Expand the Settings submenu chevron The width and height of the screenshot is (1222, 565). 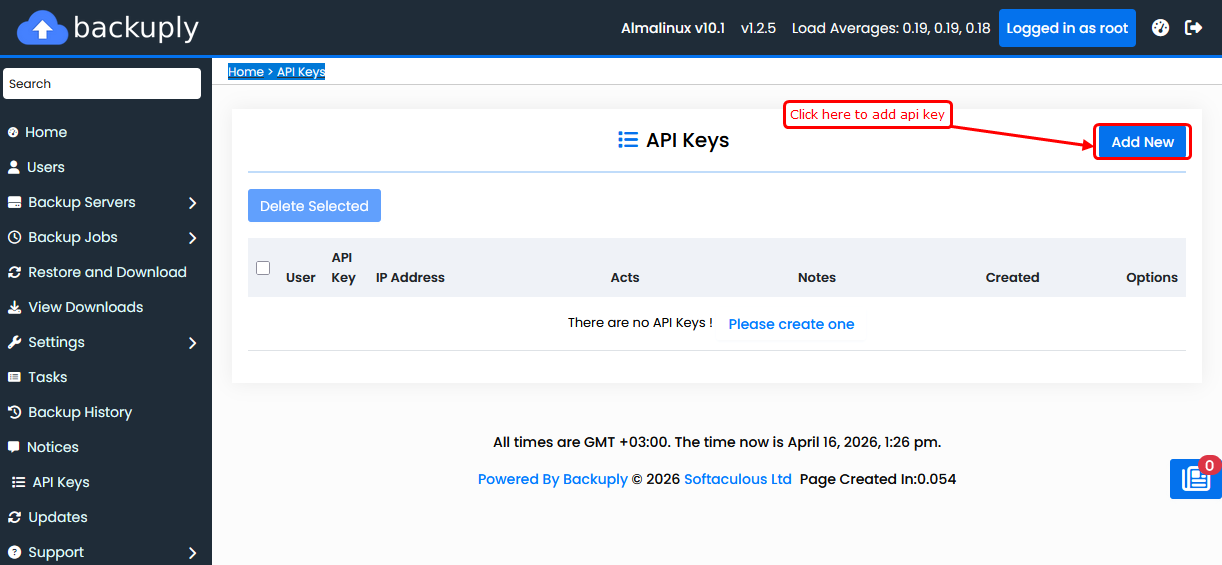click(192, 343)
